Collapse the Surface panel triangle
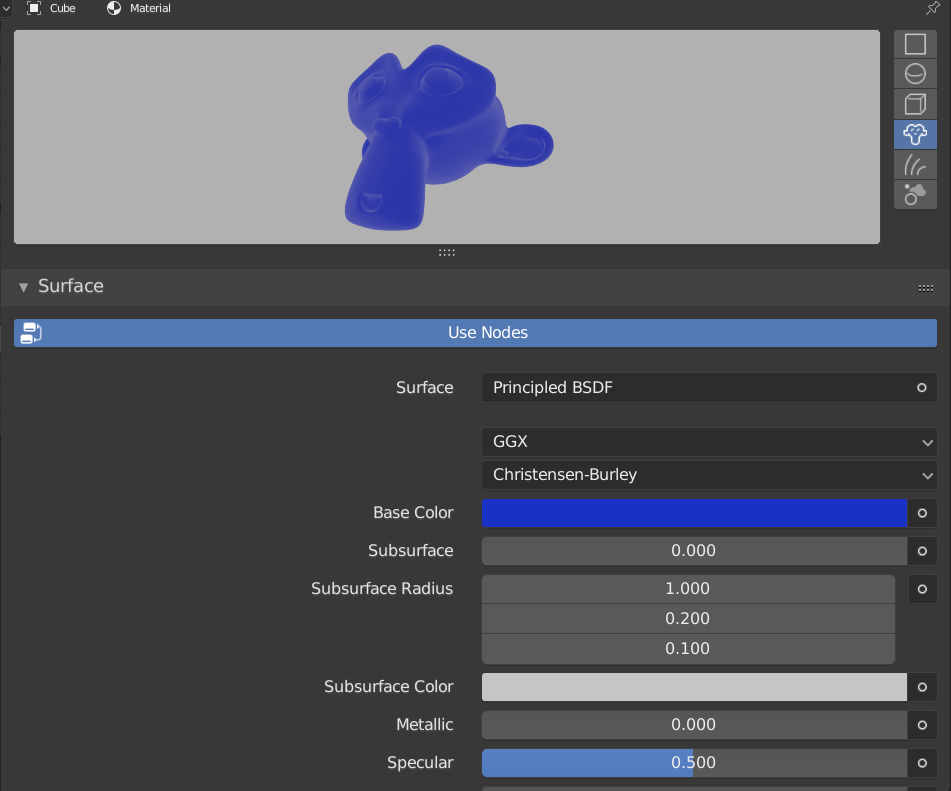951x791 pixels. coord(23,287)
